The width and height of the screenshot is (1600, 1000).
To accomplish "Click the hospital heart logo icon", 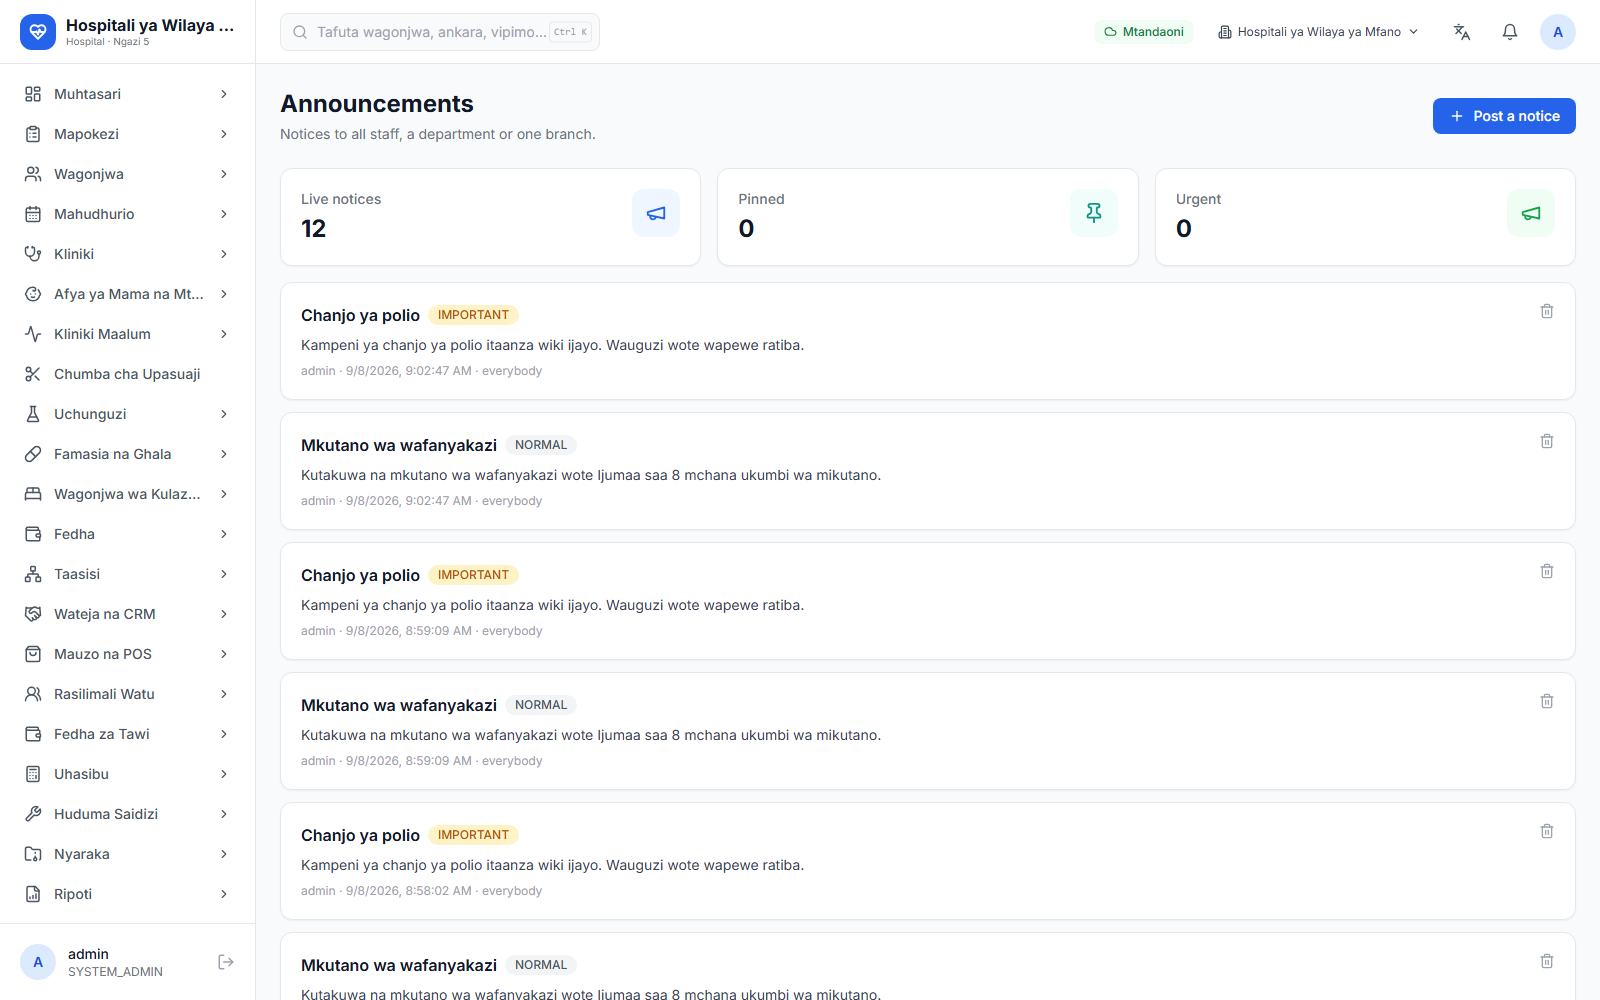I will (38, 32).
